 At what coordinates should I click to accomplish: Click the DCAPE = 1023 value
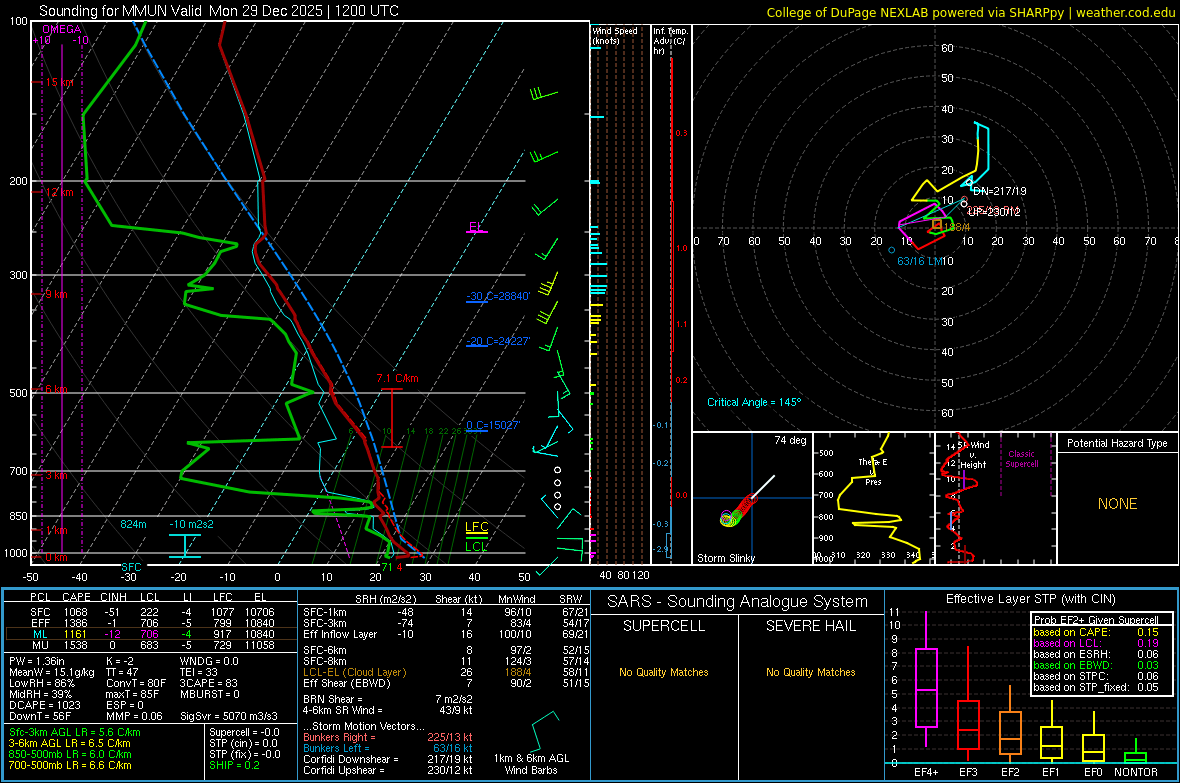(44, 705)
